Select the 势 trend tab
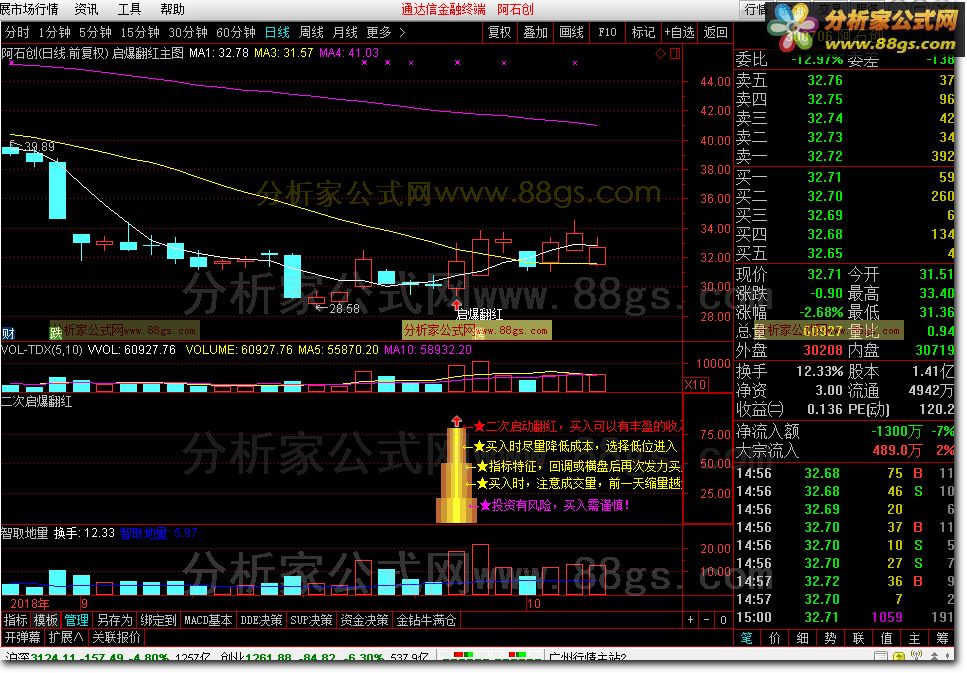Viewport: 967px width, 673px height. pos(830,638)
